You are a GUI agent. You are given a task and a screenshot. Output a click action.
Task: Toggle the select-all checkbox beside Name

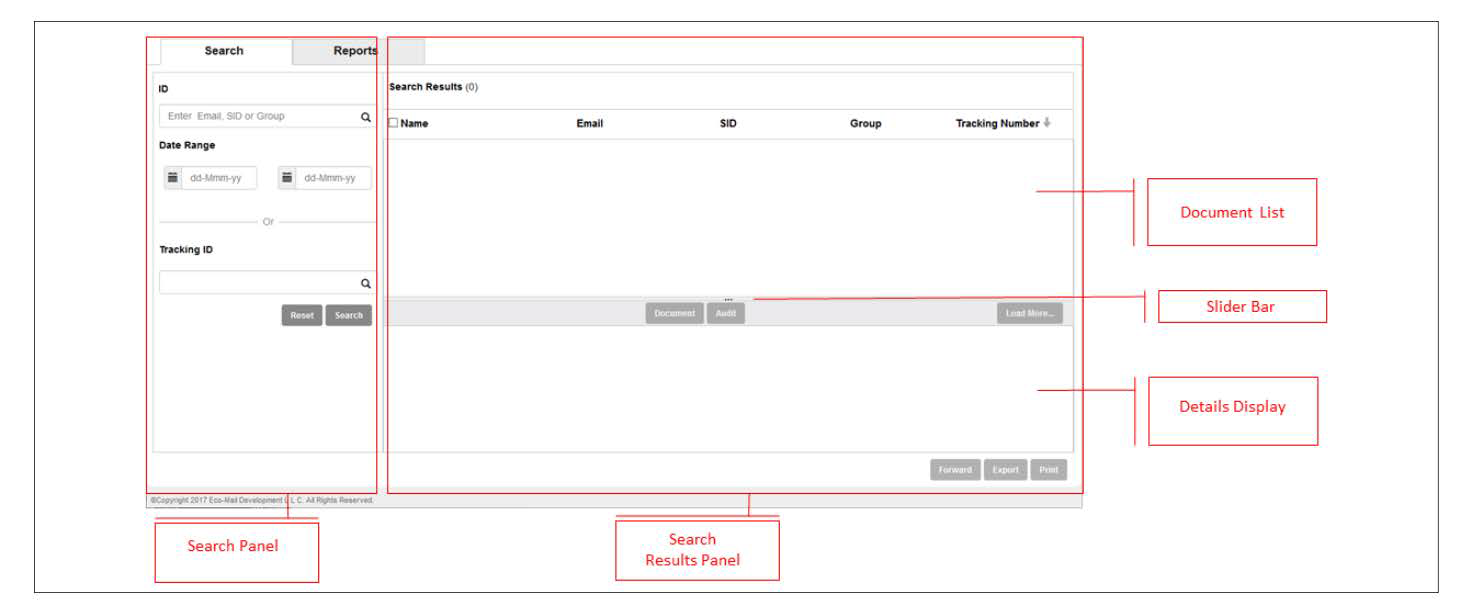coord(393,123)
